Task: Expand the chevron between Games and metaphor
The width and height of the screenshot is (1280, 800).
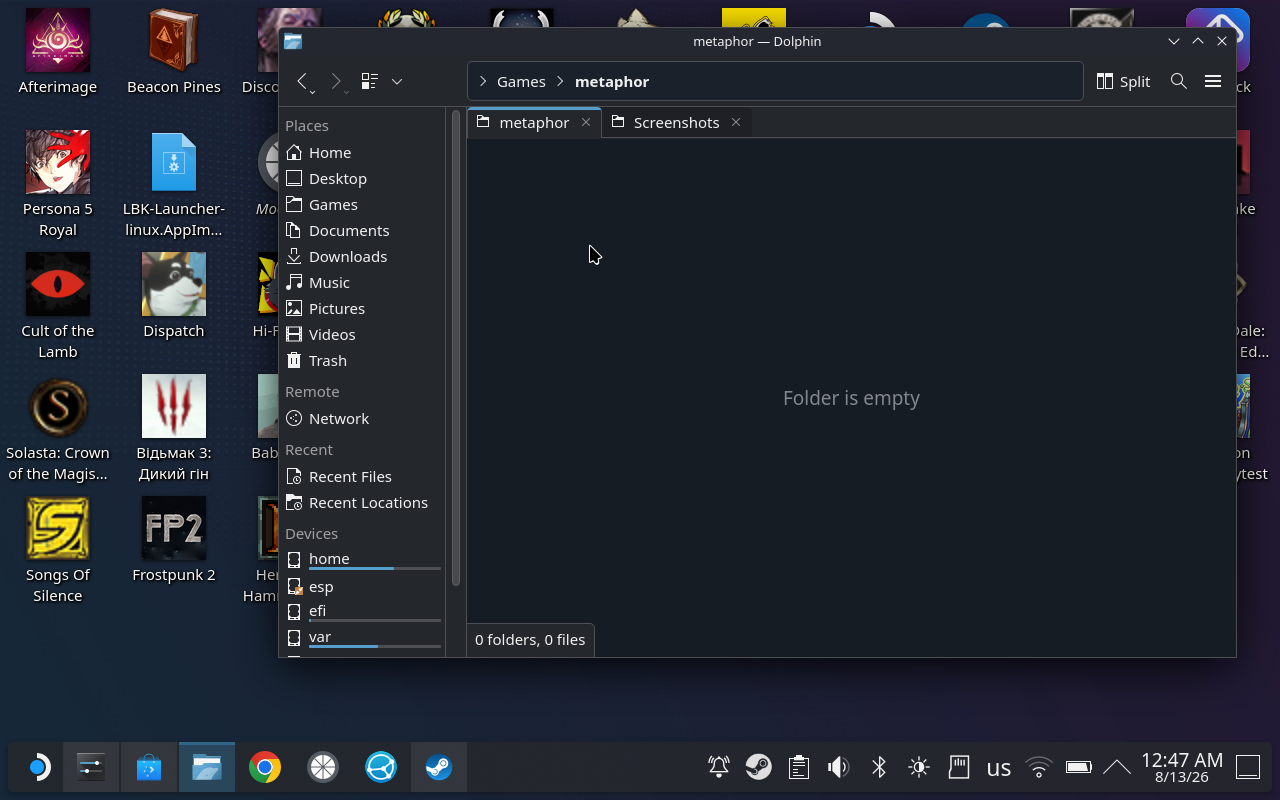Action: (560, 82)
